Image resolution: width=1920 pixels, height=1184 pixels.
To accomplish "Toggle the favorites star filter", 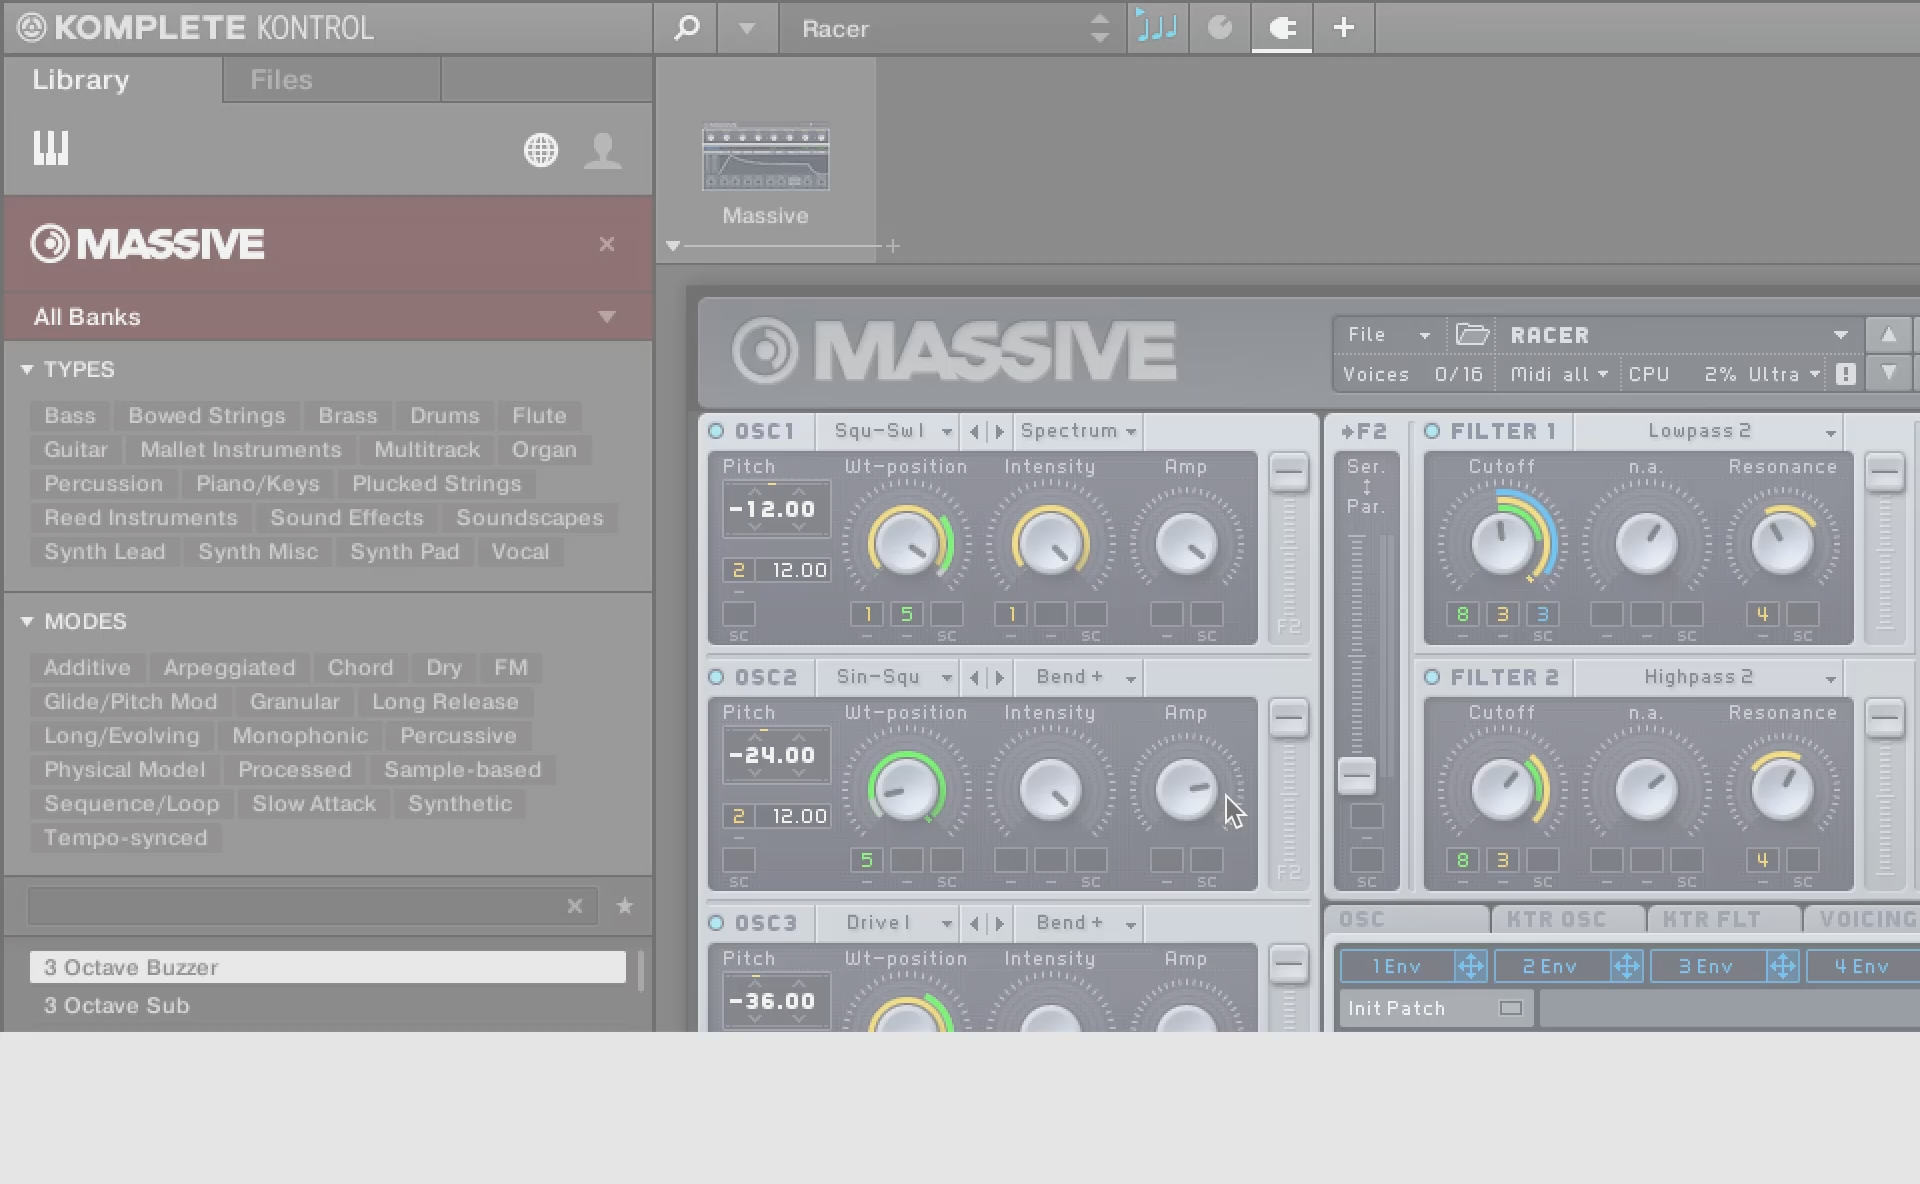I will (625, 906).
